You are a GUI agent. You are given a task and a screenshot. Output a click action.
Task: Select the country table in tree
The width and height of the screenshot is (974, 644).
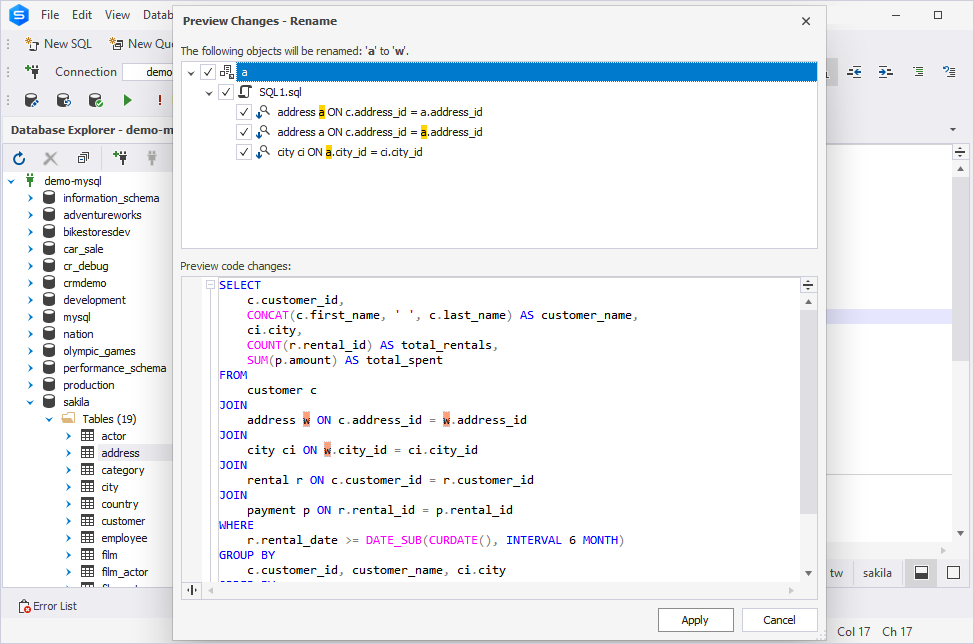tap(119, 504)
